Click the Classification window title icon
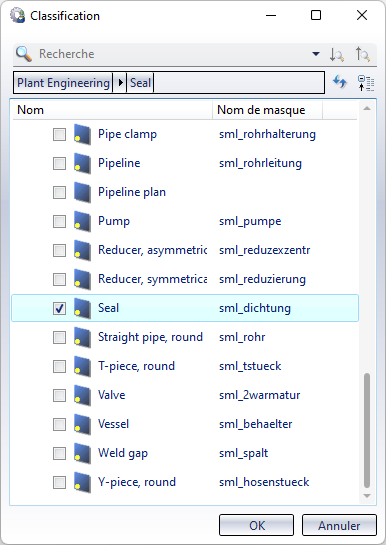Screen dimensions: 386x545 tap(17, 16)
